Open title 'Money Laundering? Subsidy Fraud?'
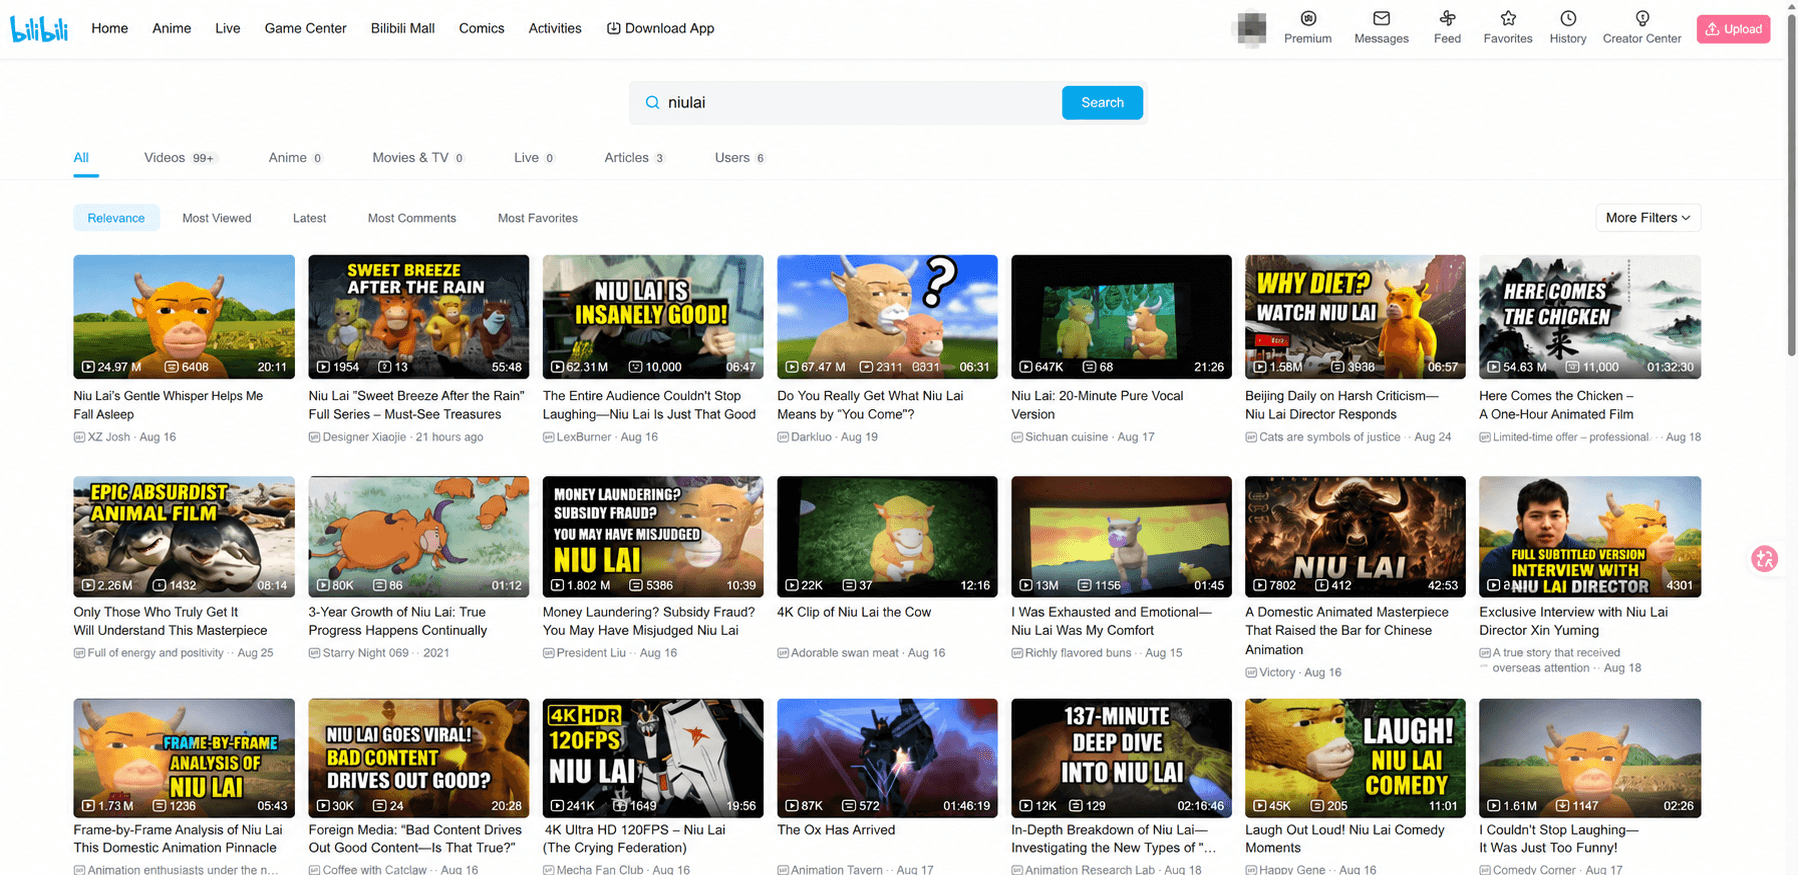The image size is (1798, 875). (x=649, y=621)
